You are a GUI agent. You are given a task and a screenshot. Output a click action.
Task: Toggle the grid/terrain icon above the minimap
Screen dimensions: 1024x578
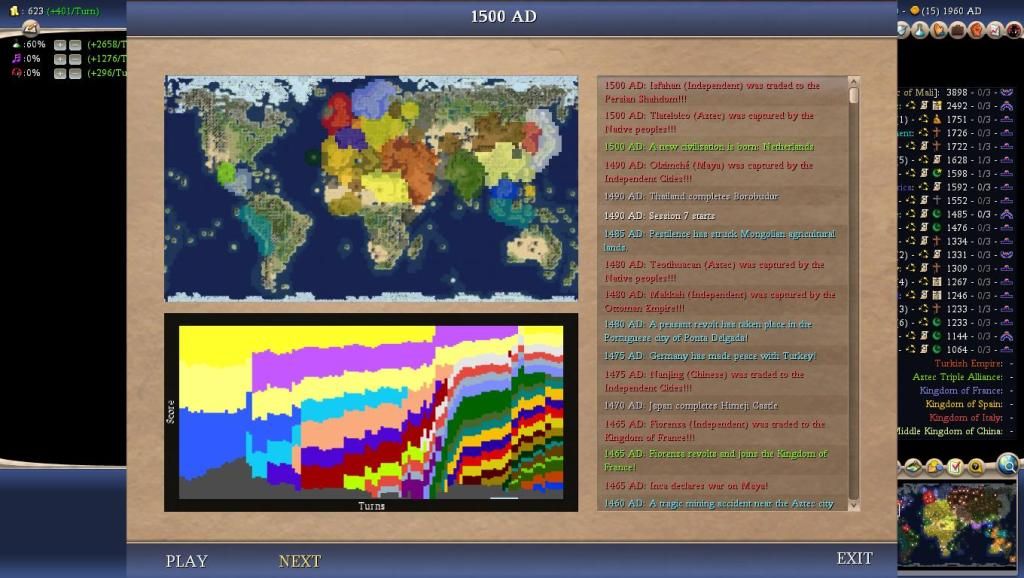pos(914,466)
